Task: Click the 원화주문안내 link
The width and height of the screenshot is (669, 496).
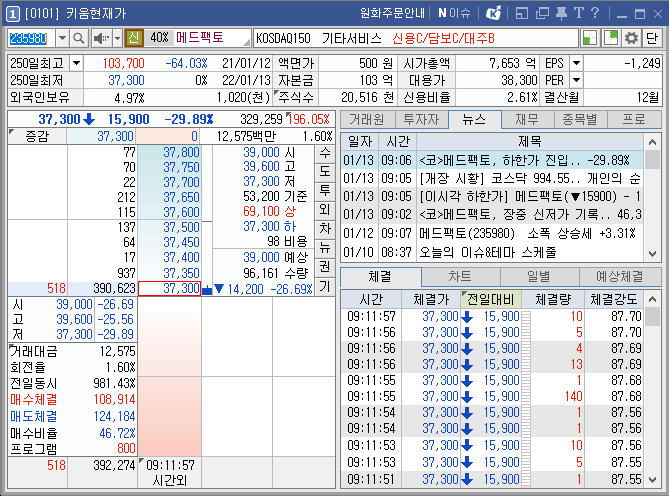Action: click(x=393, y=13)
